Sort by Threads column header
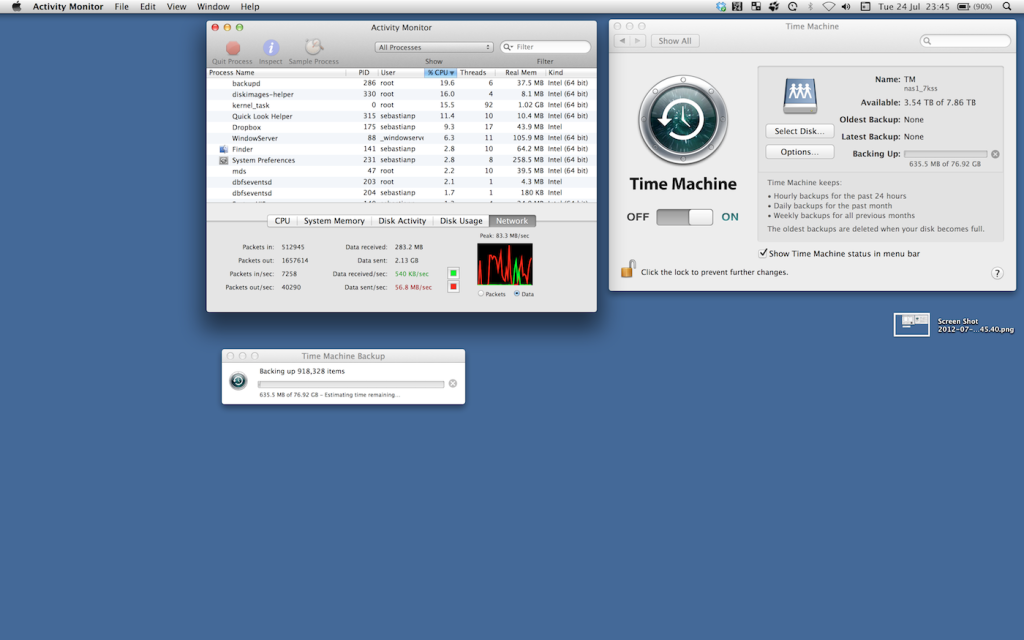The image size is (1024, 640). [476, 72]
